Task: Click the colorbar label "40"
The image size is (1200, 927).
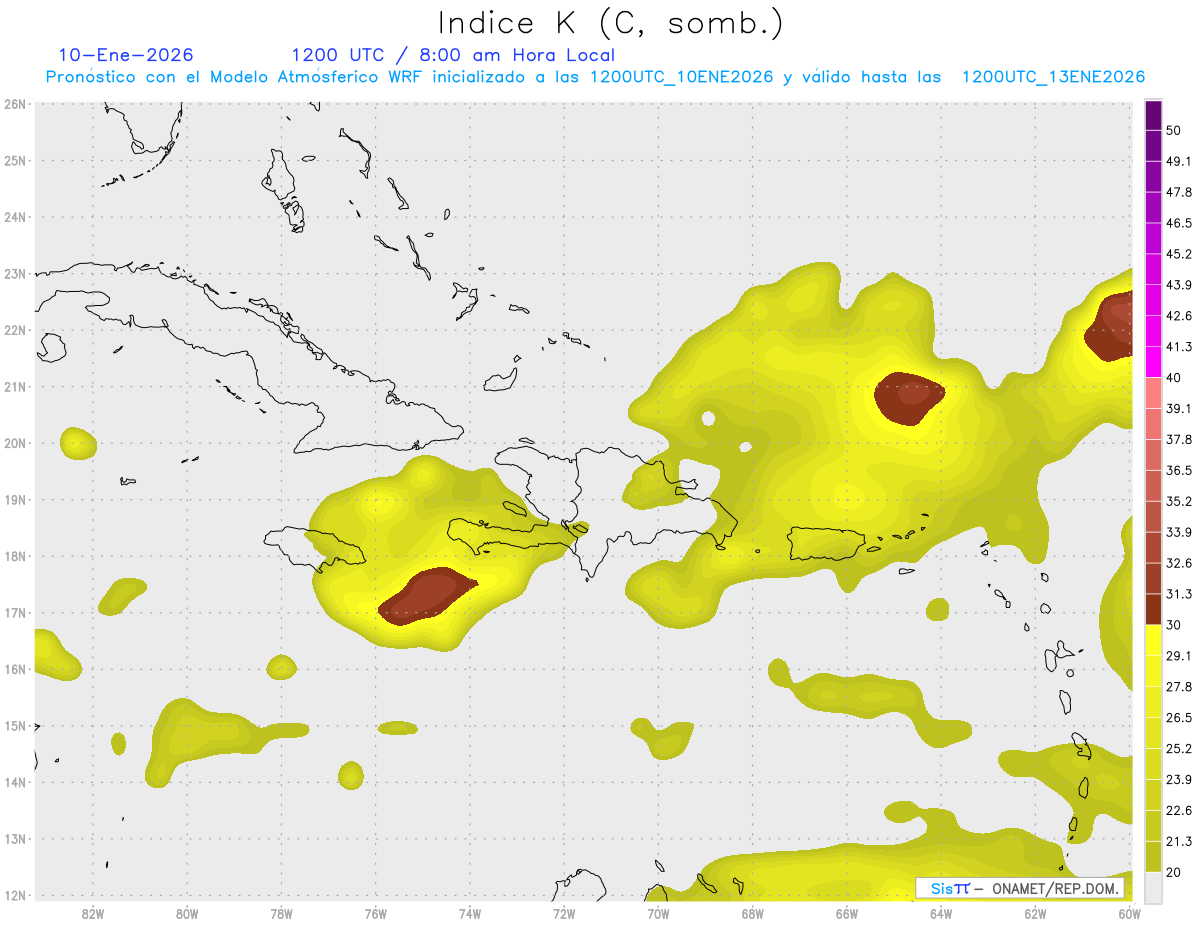Action: [1173, 377]
